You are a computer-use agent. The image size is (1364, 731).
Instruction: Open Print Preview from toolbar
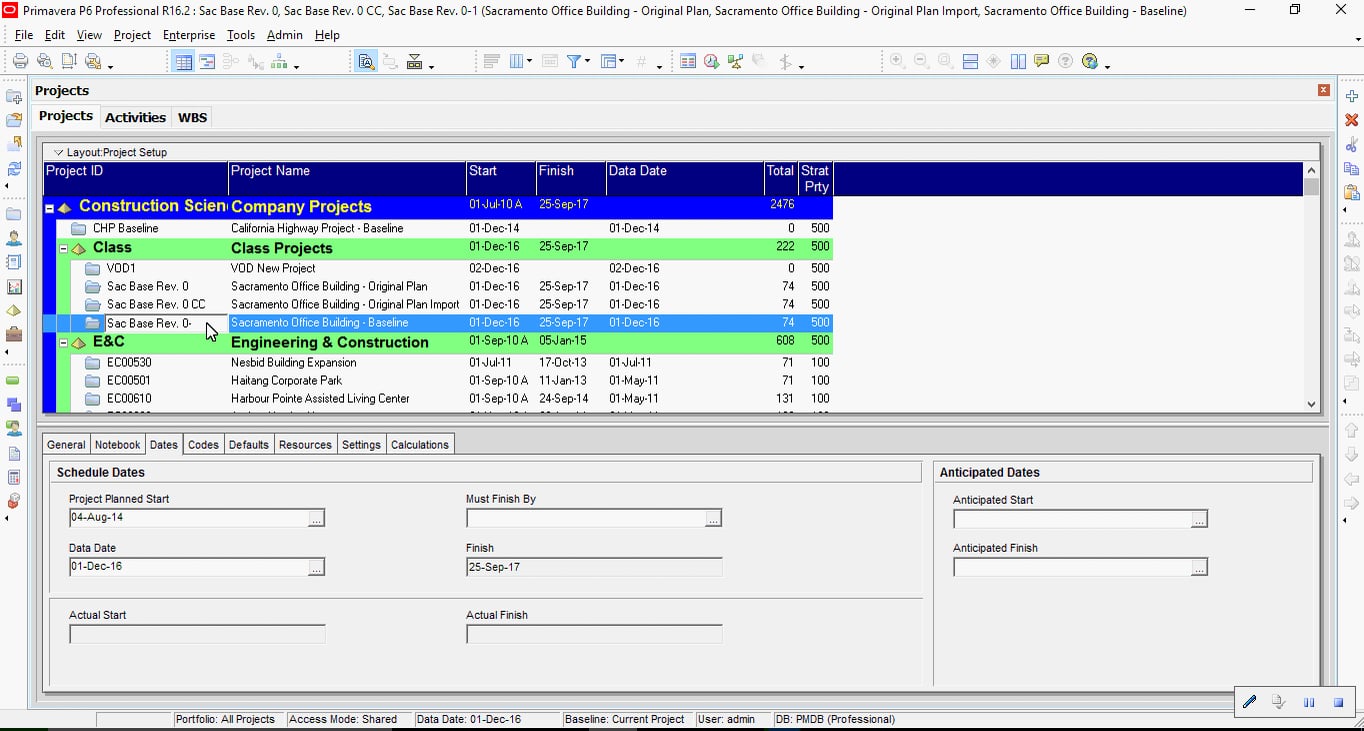[x=44, y=61]
